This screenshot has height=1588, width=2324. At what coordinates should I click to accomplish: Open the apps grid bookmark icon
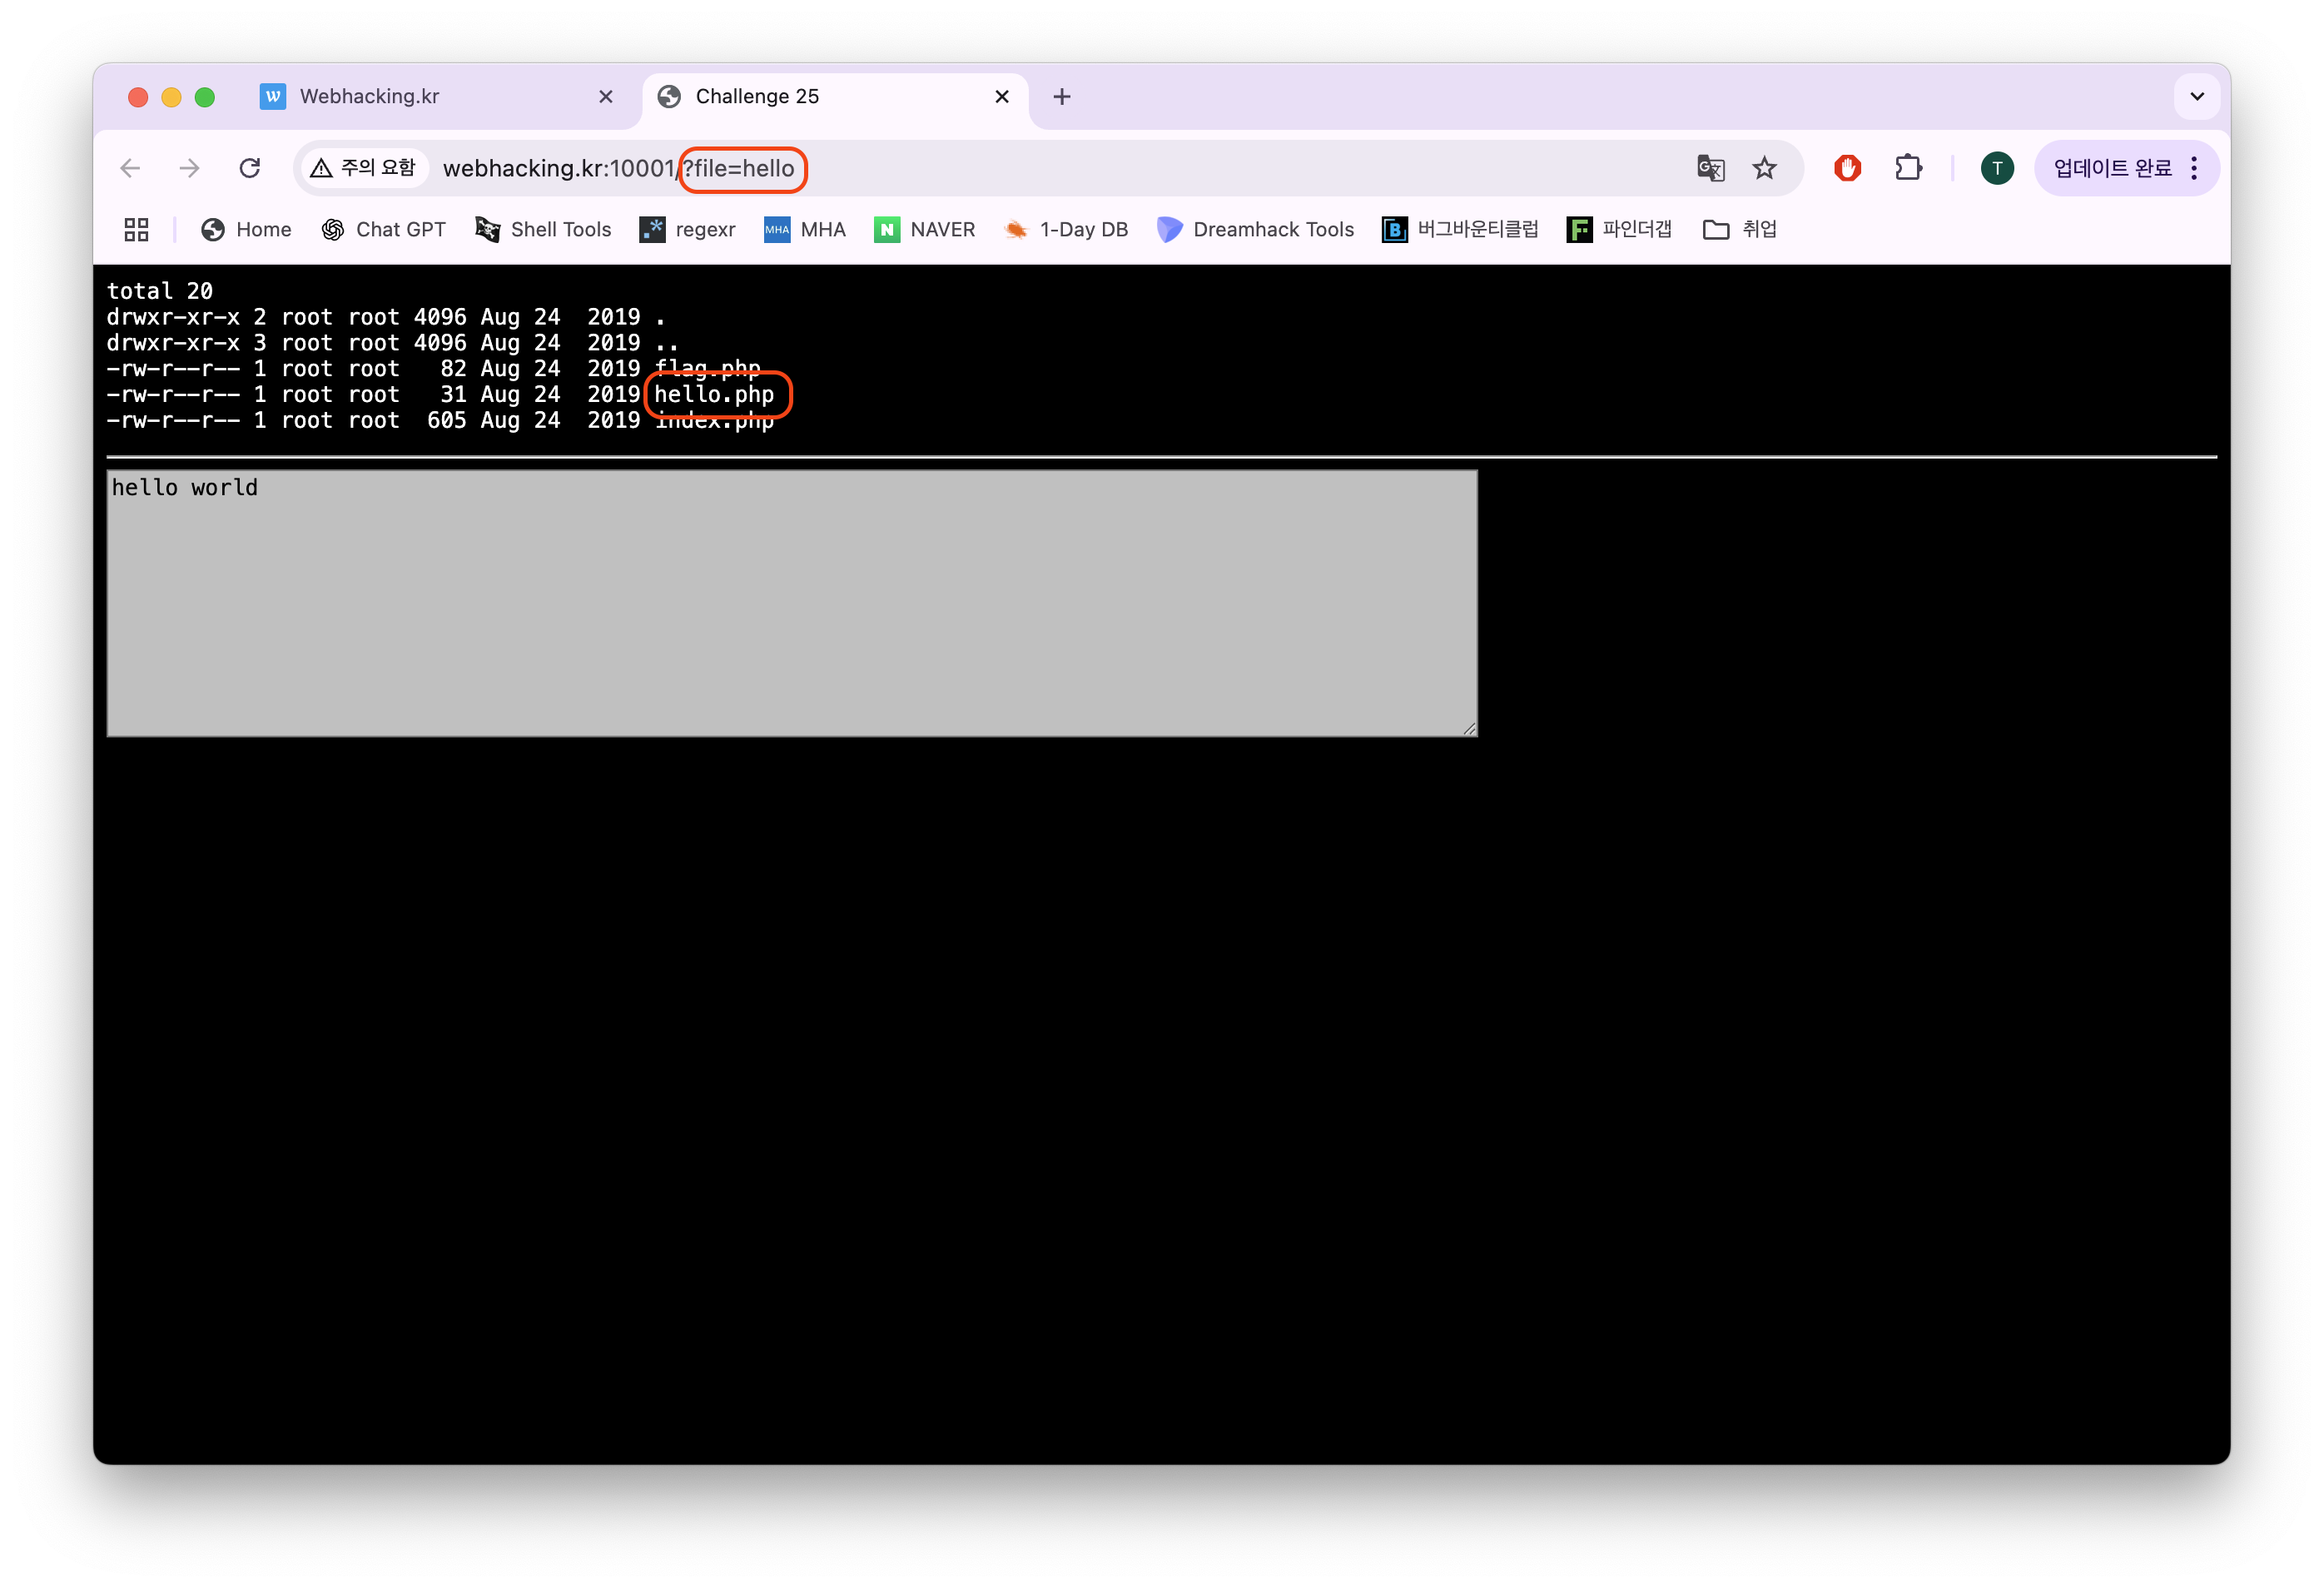point(136,230)
